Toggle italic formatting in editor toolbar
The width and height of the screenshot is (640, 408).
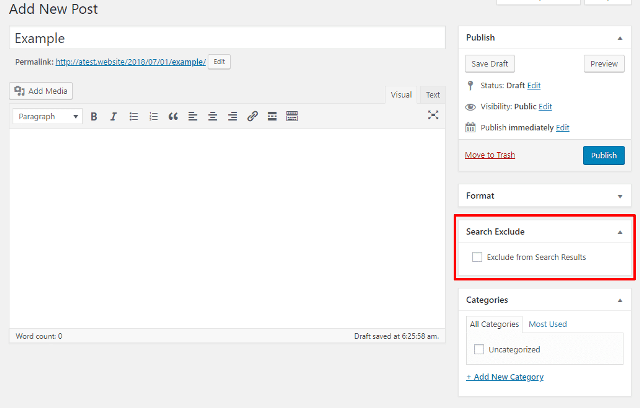coord(113,116)
